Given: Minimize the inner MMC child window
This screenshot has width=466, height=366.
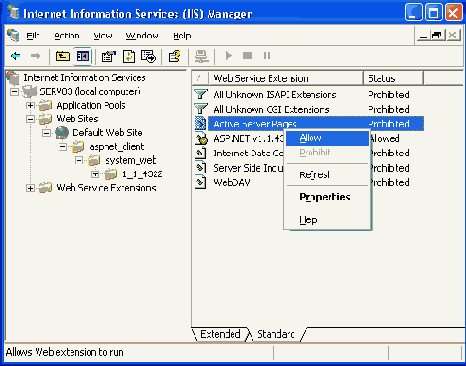Looking at the screenshot, I should point(423,35).
